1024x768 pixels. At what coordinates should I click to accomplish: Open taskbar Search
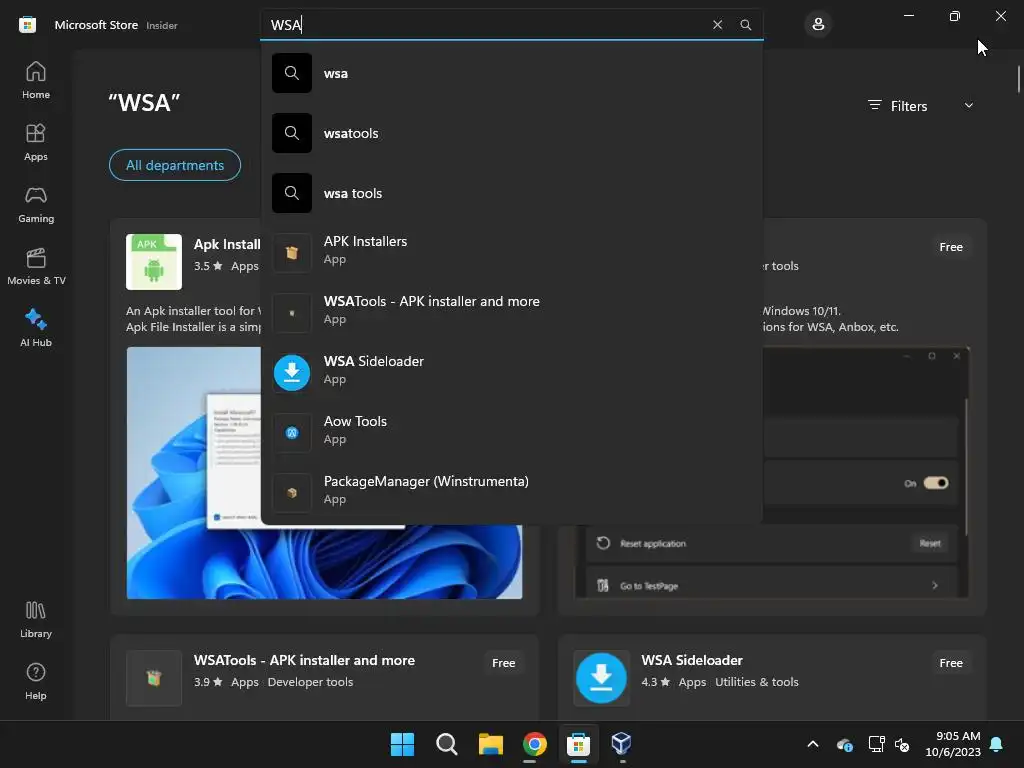click(447, 744)
